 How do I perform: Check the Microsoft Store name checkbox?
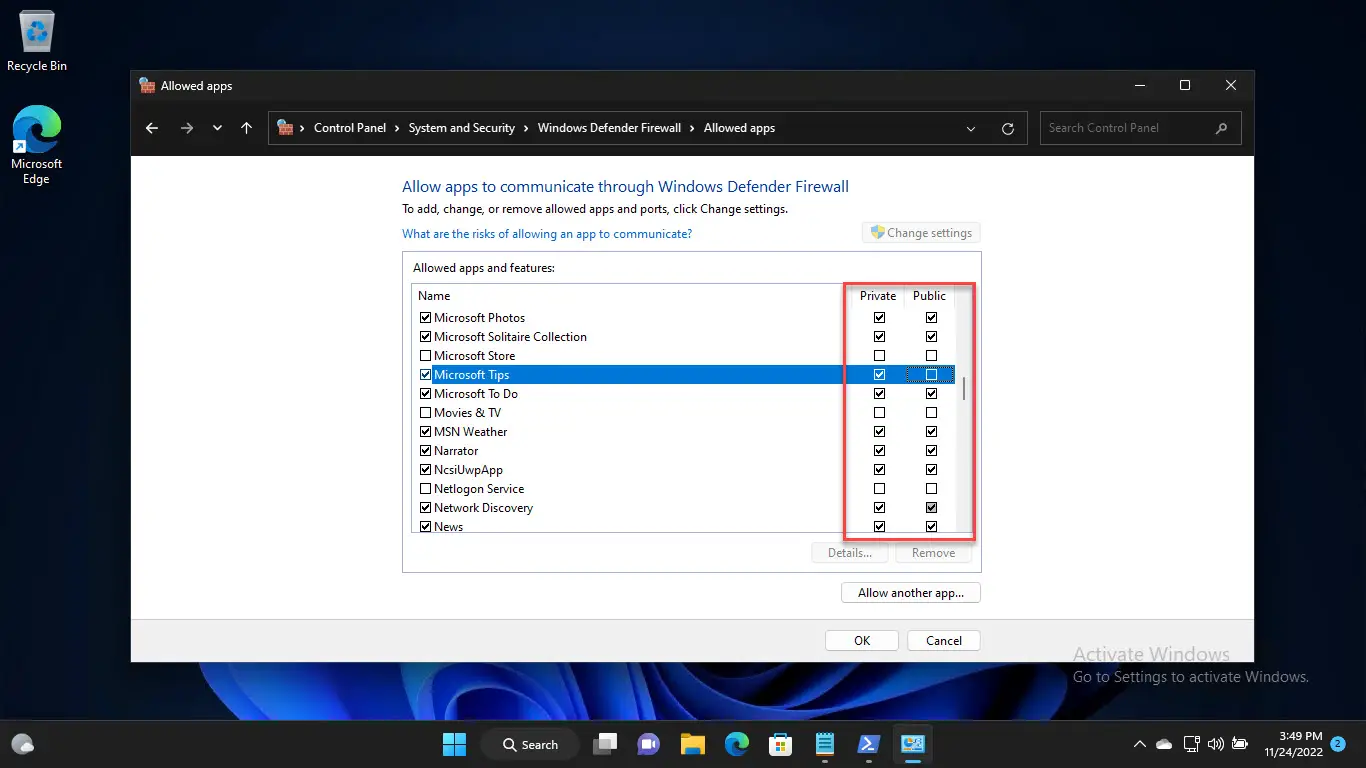click(426, 356)
